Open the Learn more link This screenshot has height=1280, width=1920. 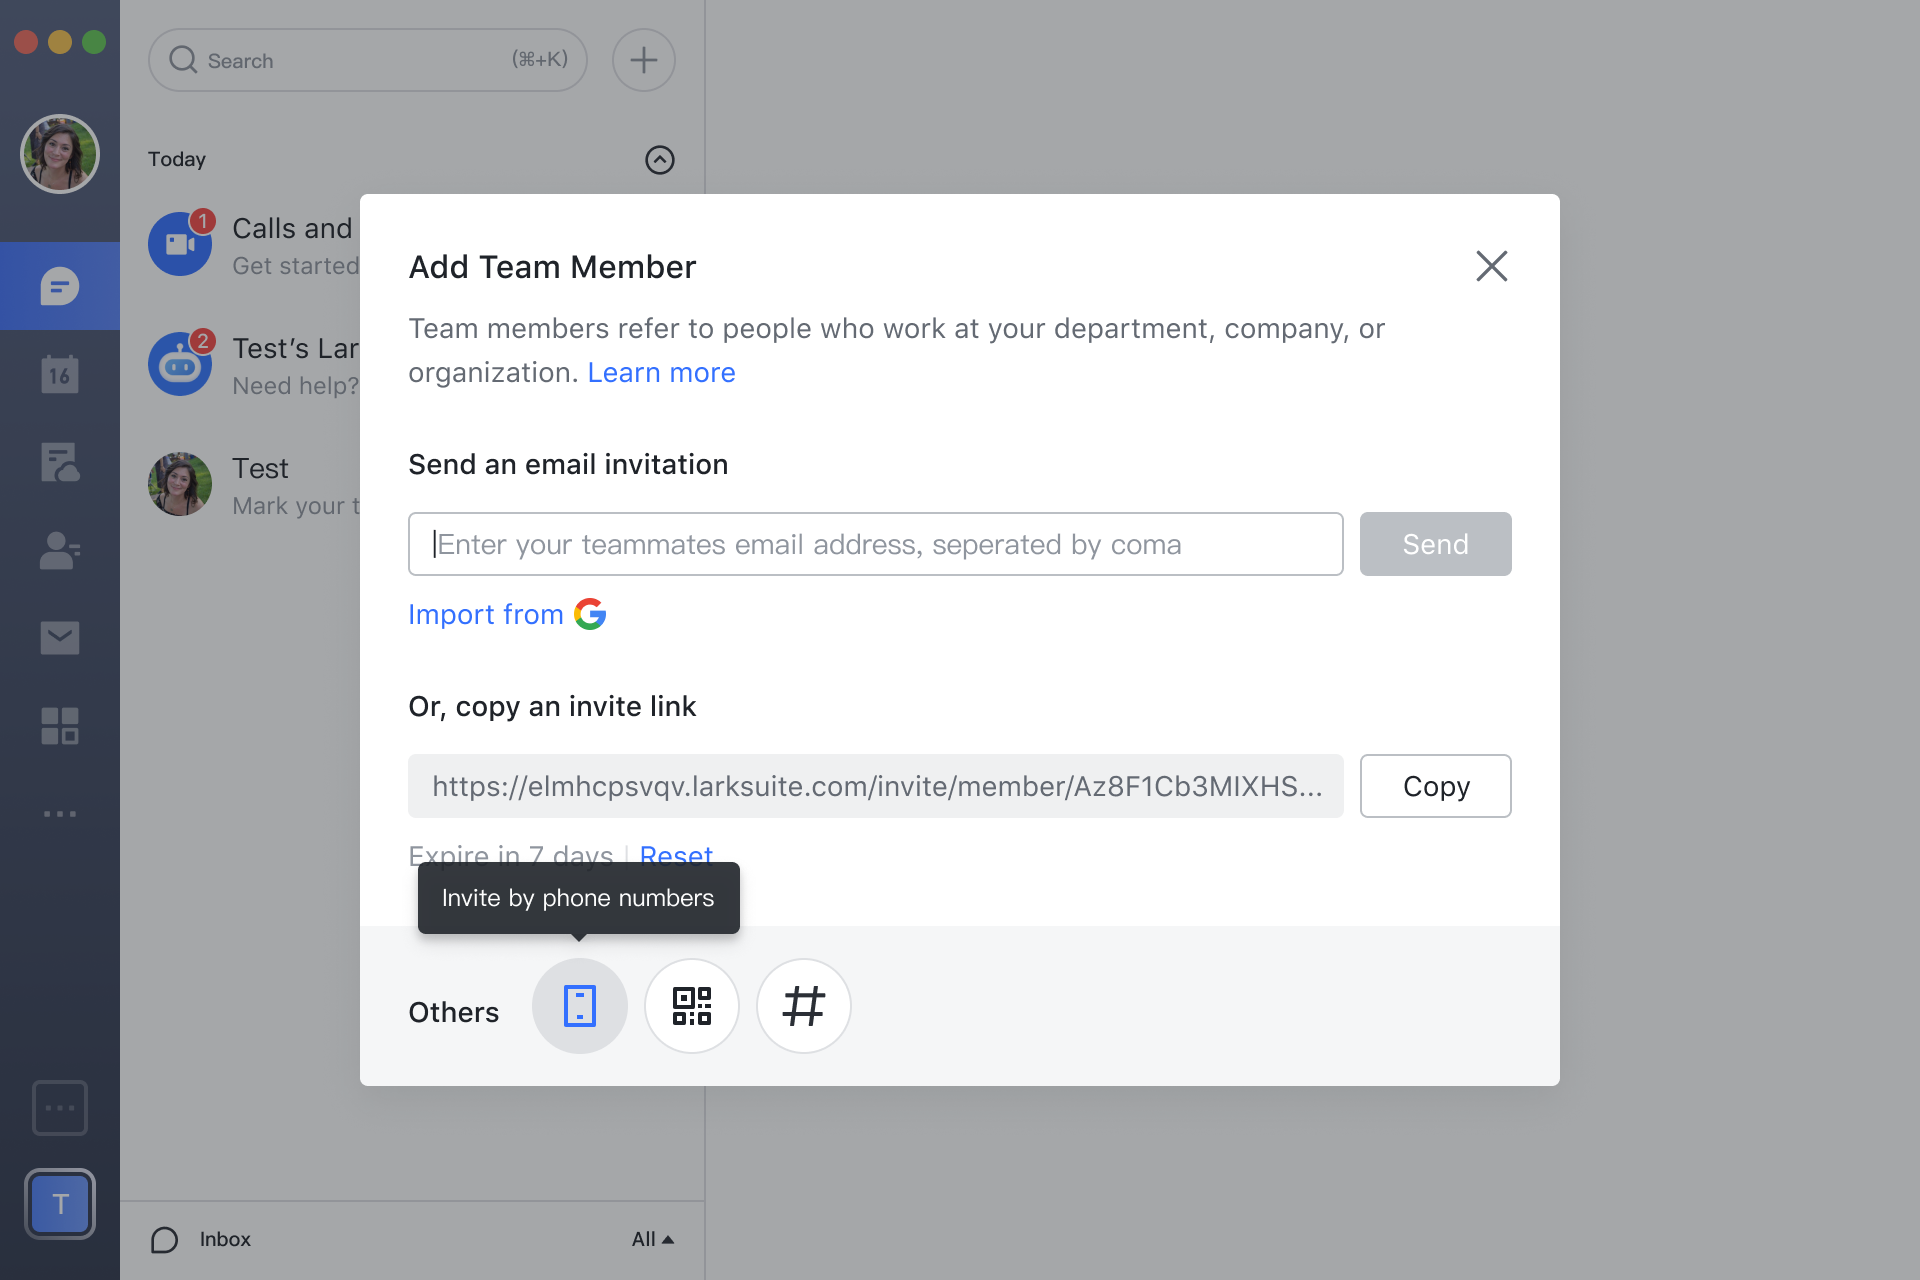(x=661, y=373)
